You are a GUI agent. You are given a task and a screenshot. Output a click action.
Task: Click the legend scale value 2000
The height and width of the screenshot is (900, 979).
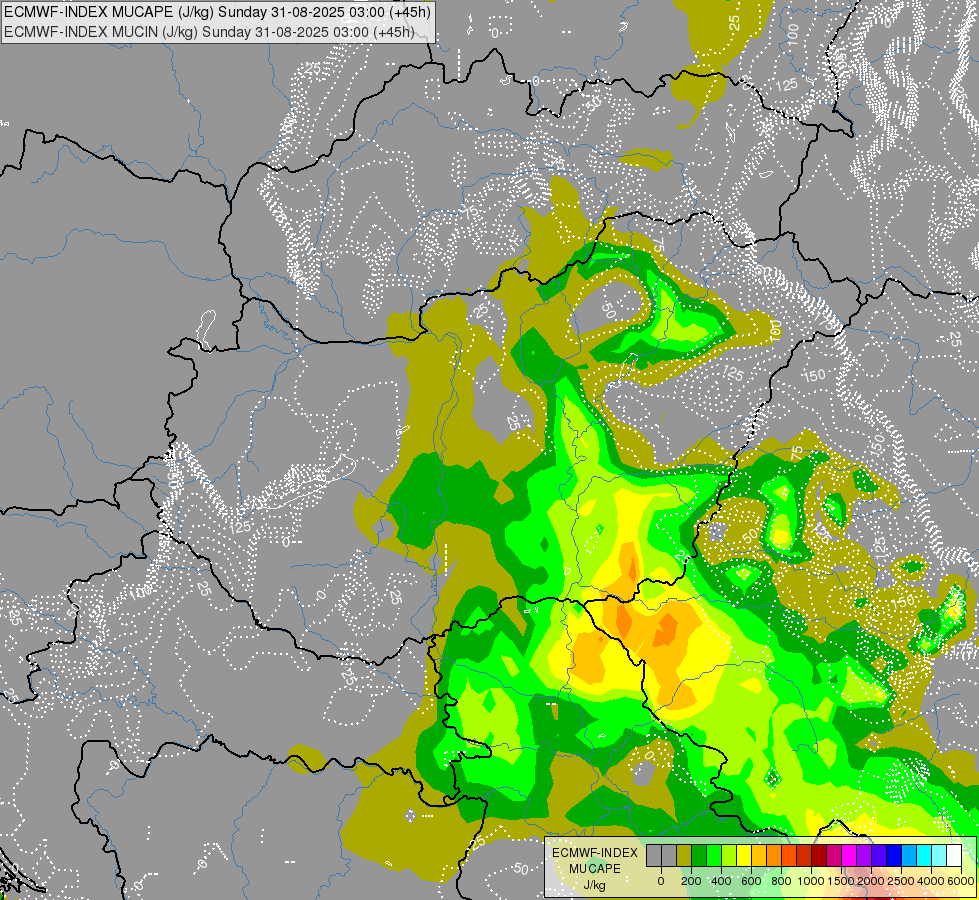click(871, 881)
